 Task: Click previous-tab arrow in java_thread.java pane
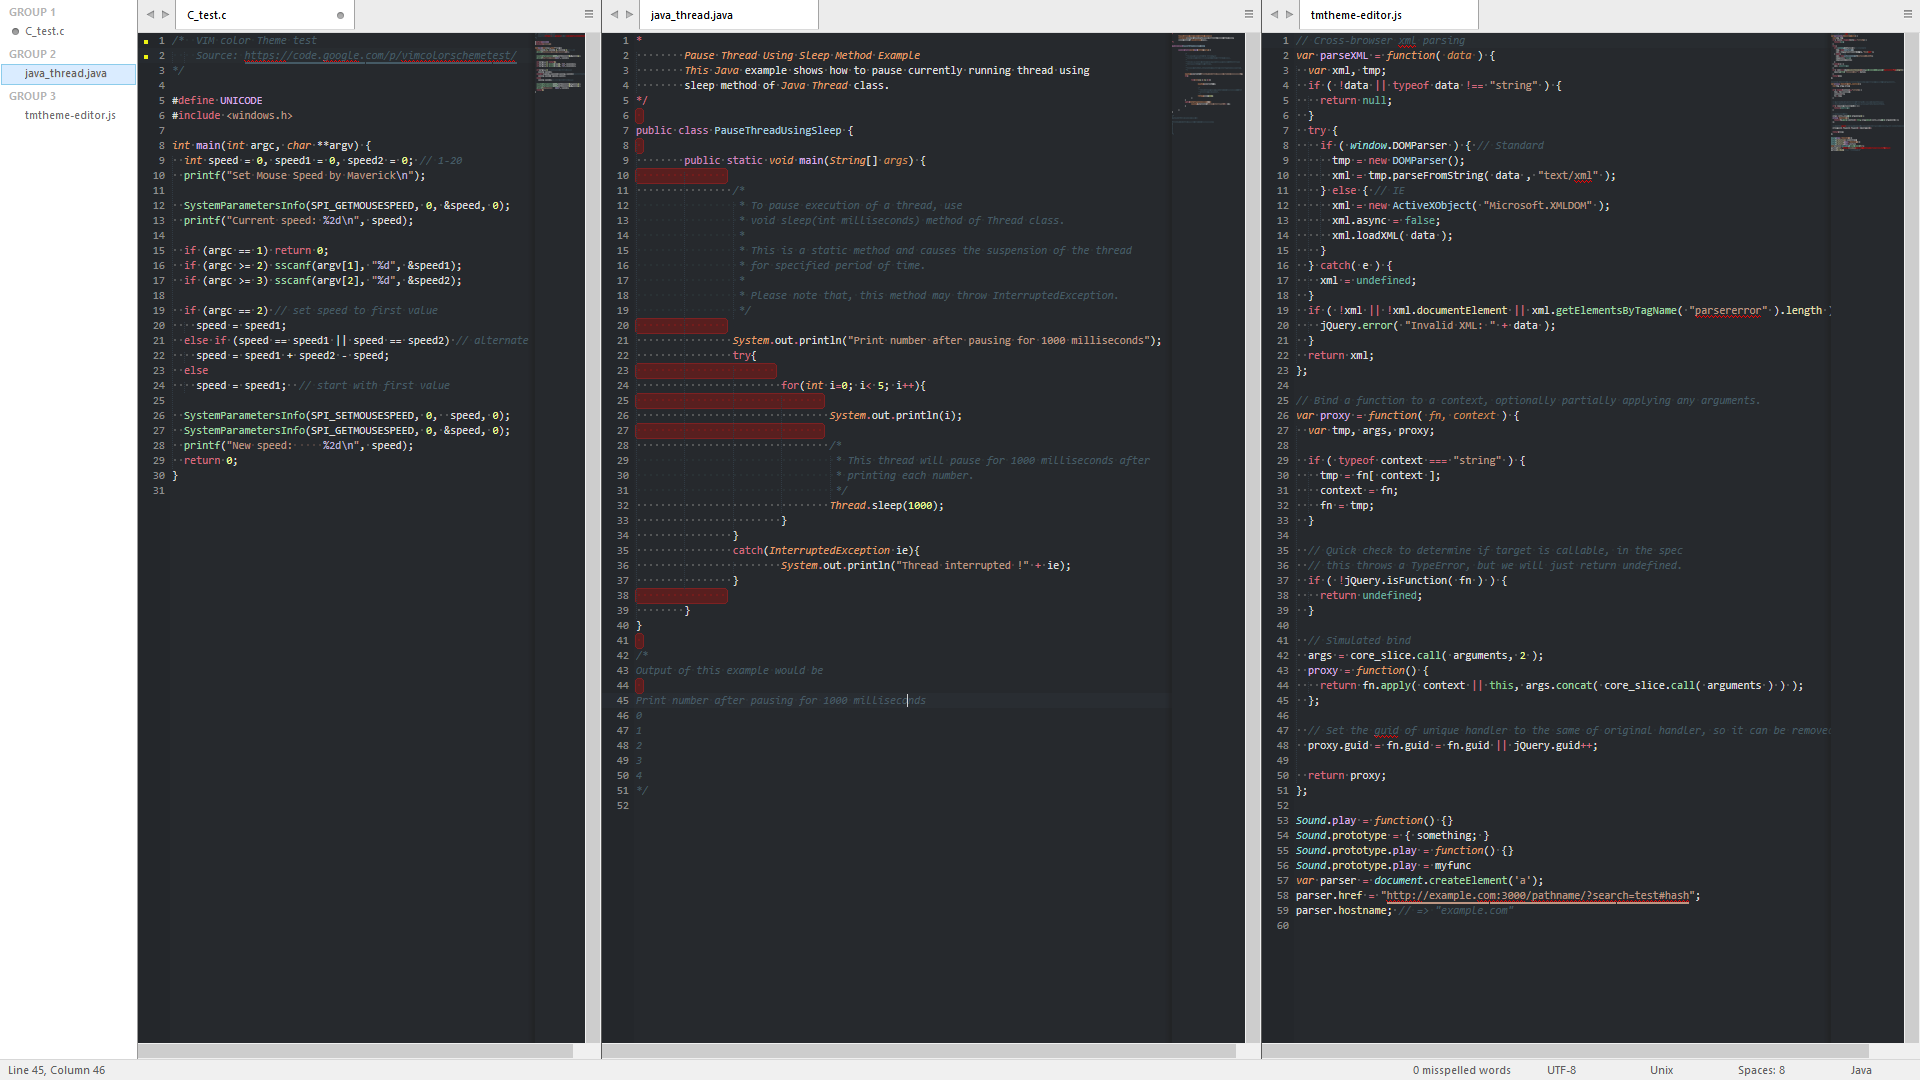tap(614, 15)
